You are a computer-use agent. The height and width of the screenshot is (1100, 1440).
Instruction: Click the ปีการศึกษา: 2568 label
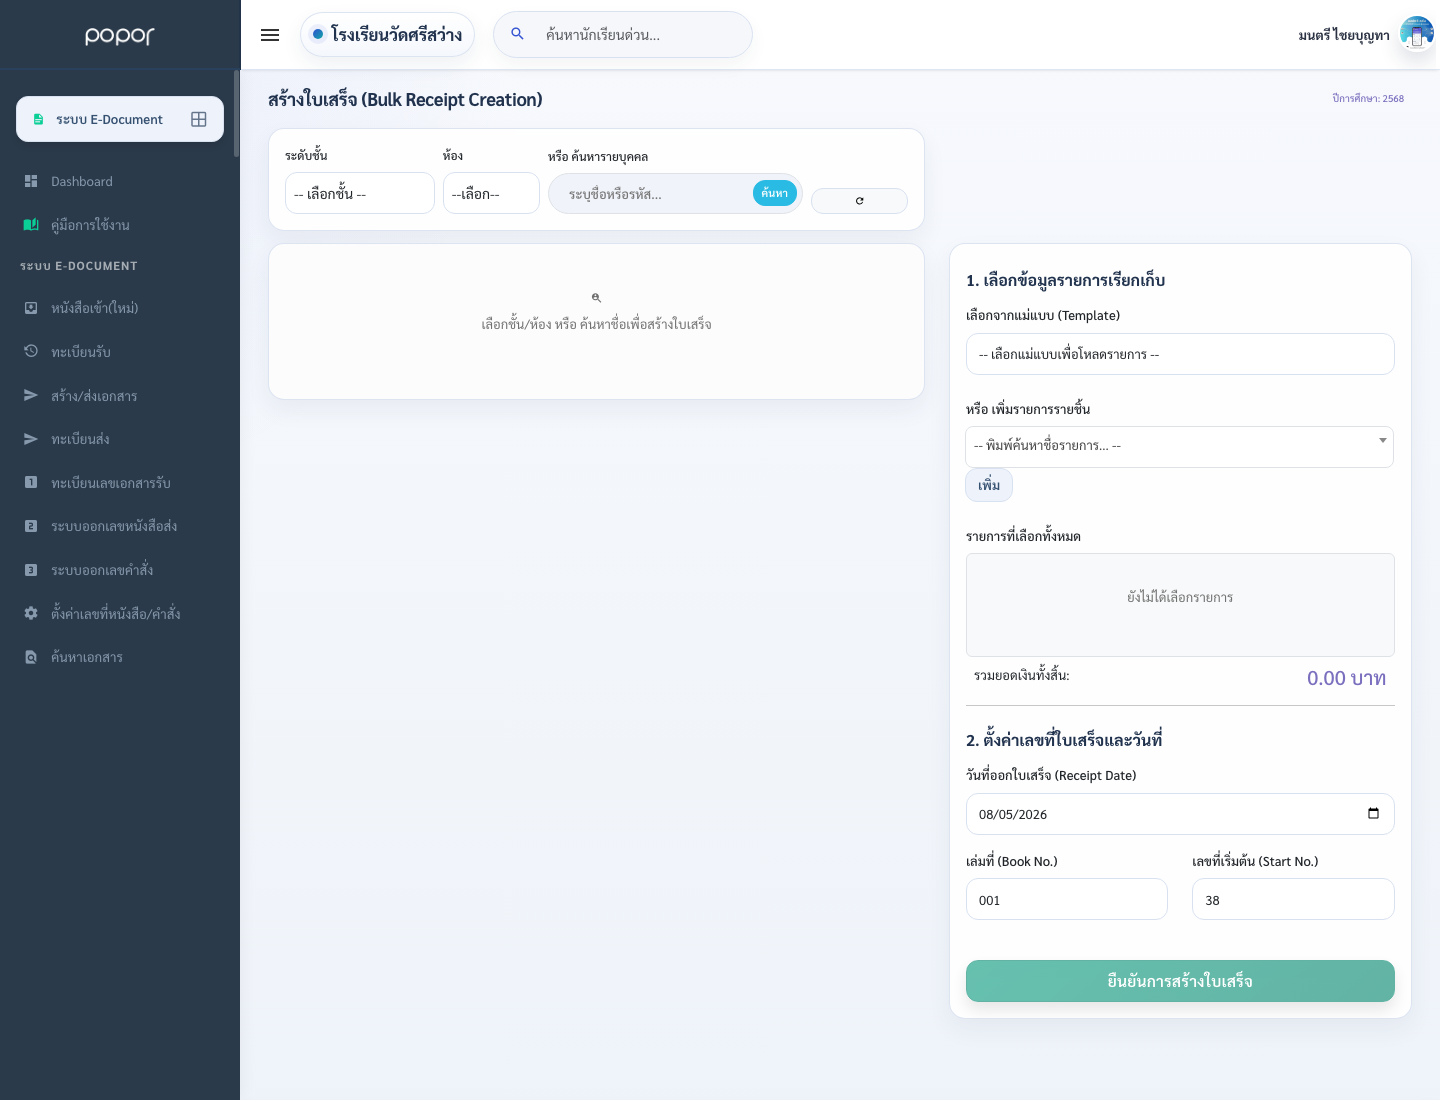[x=1368, y=98]
